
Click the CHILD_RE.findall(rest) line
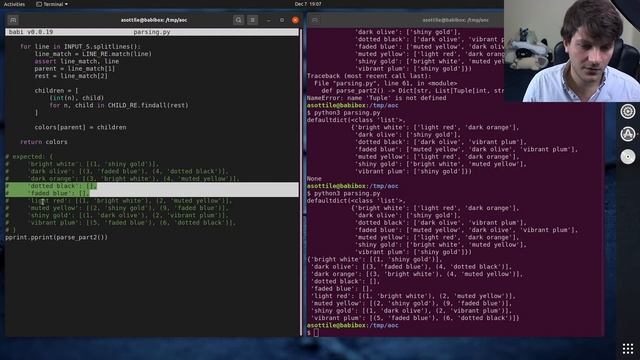119,105
